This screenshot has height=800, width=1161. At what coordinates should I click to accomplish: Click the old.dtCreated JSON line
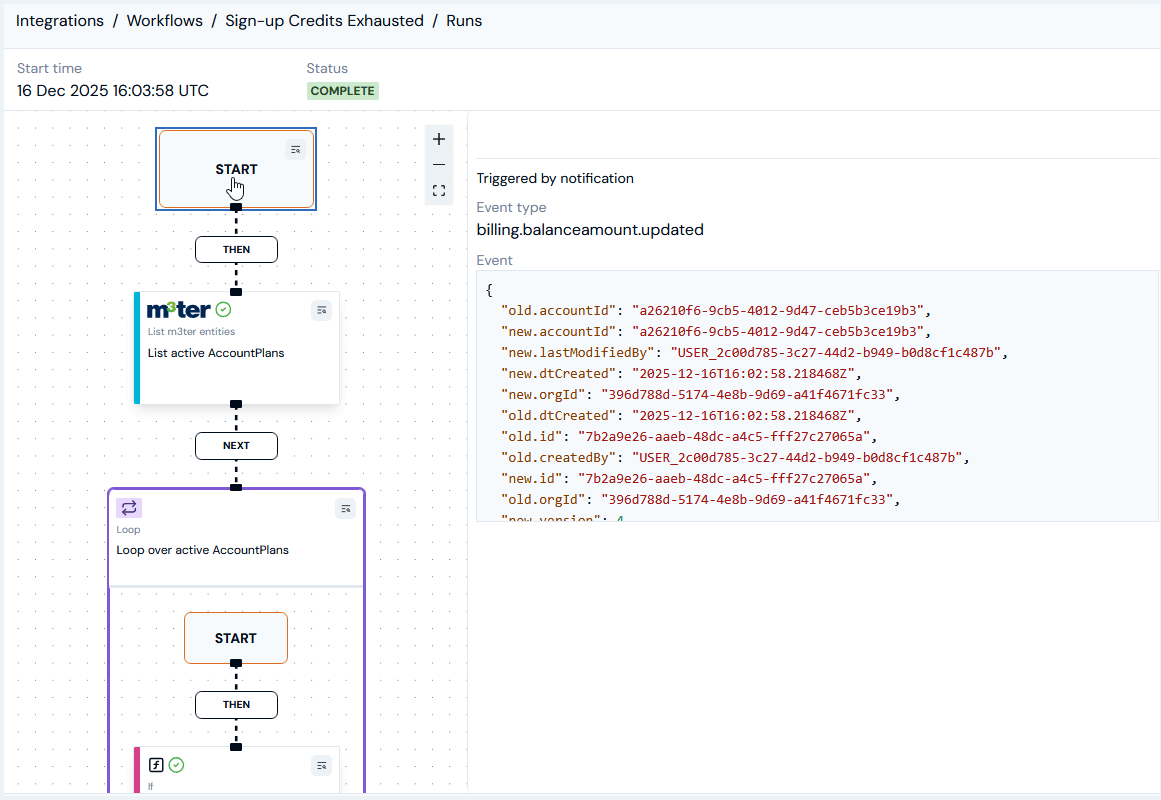pos(681,416)
